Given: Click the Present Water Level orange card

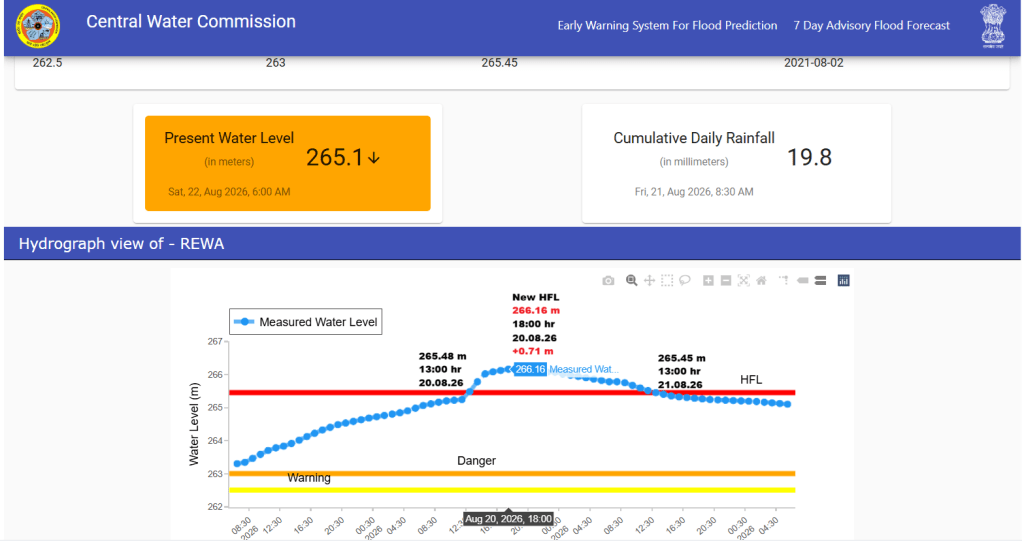Looking at the screenshot, I should 287,163.
